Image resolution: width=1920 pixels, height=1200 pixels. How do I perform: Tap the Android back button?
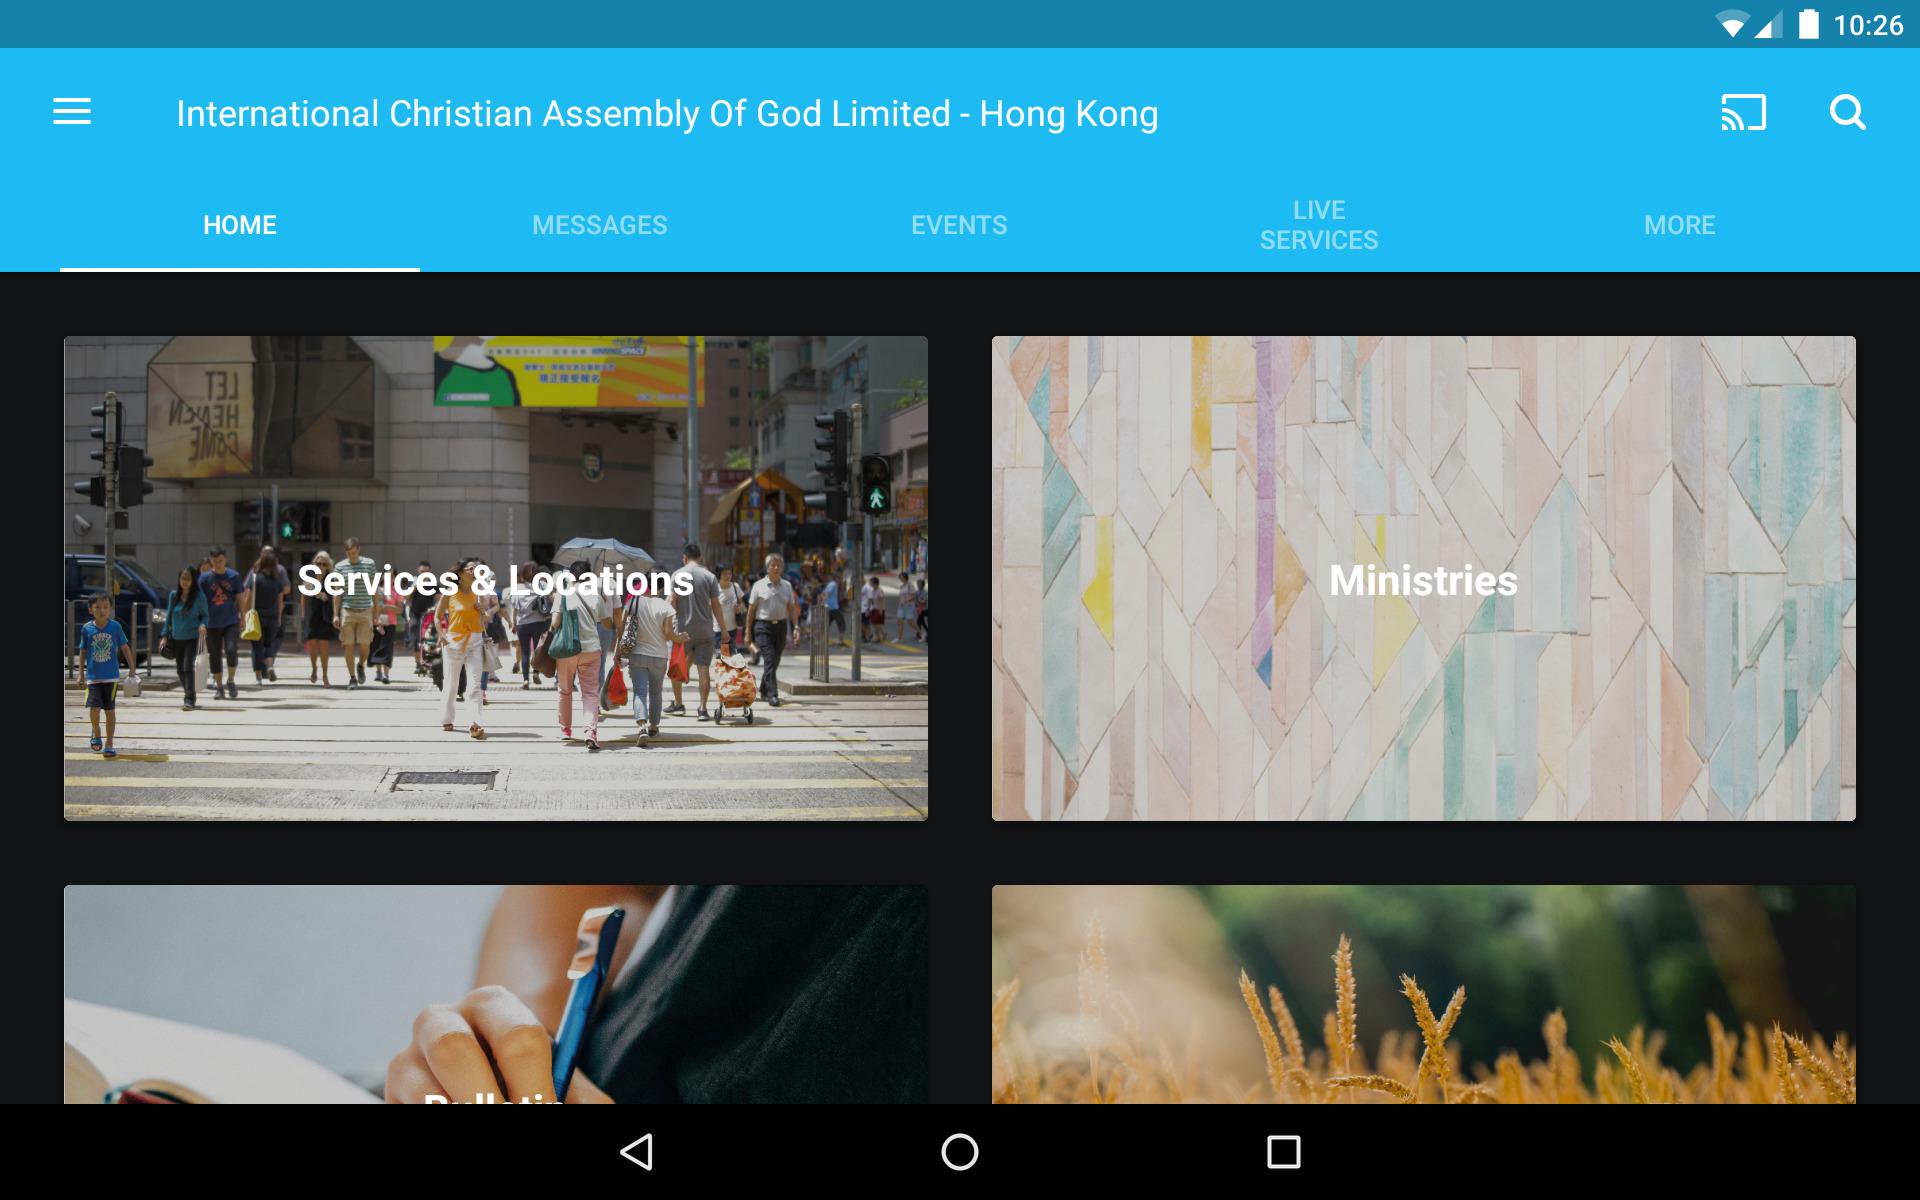click(x=637, y=1152)
